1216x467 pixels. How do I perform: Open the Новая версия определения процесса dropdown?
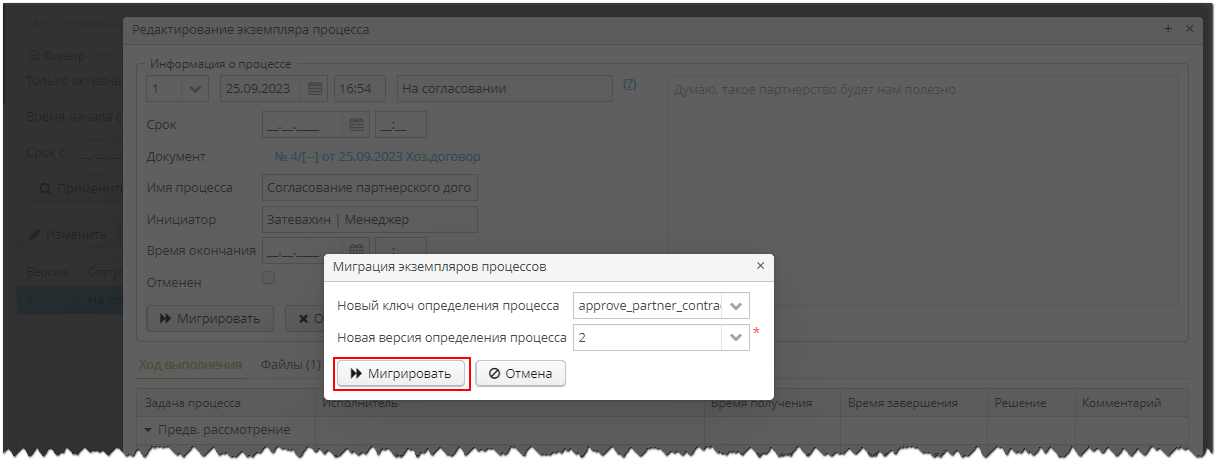point(736,338)
